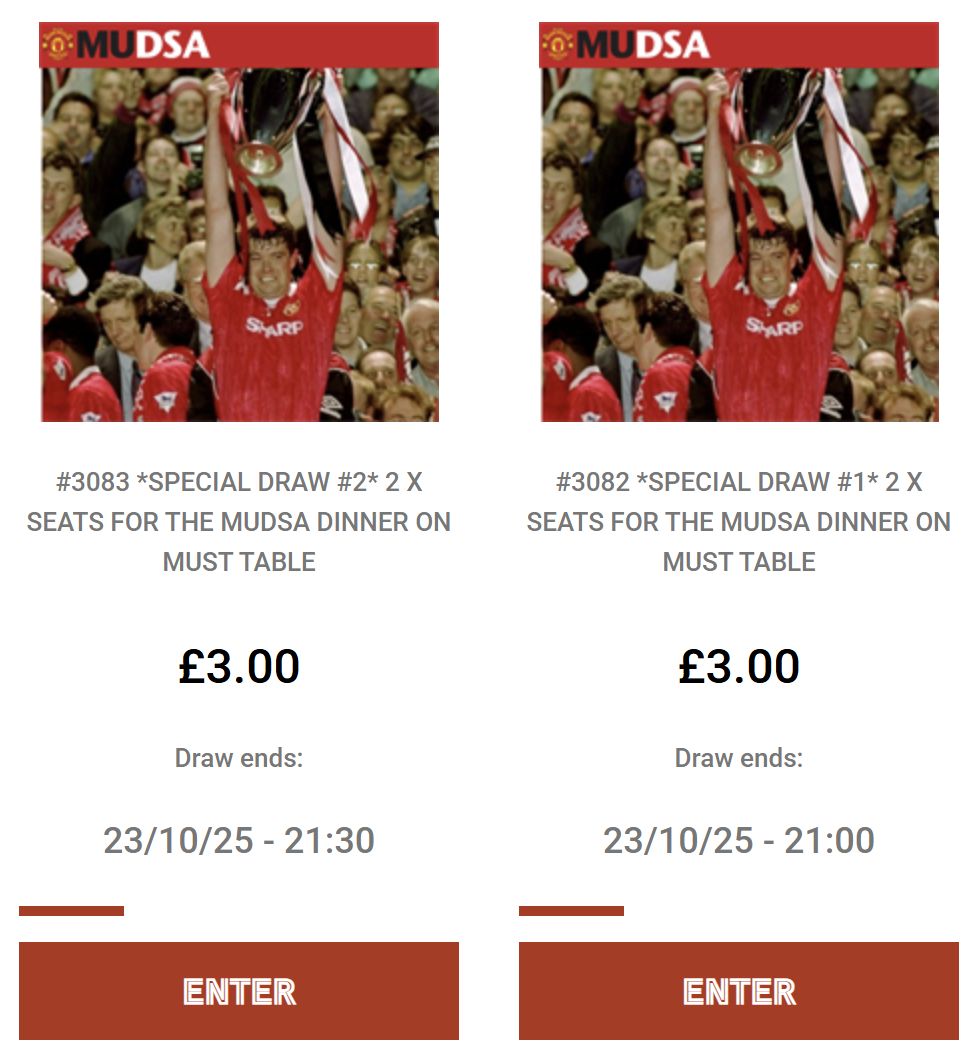The height and width of the screenshot is (1060, 980).
Task: Click the MUDSA crest logo on draw #3083
Action: (x=58, y=44)
